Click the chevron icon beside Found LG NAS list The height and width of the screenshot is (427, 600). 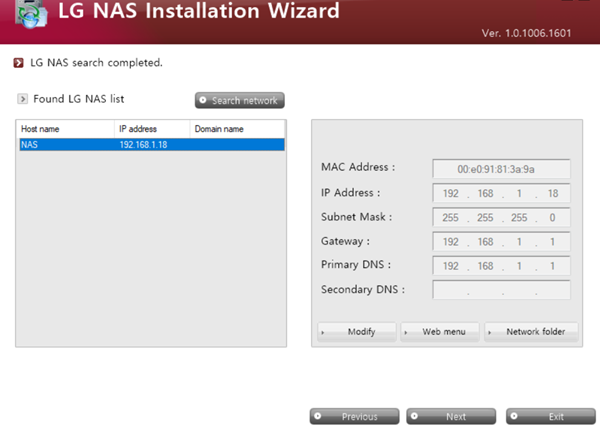point(23,99)
